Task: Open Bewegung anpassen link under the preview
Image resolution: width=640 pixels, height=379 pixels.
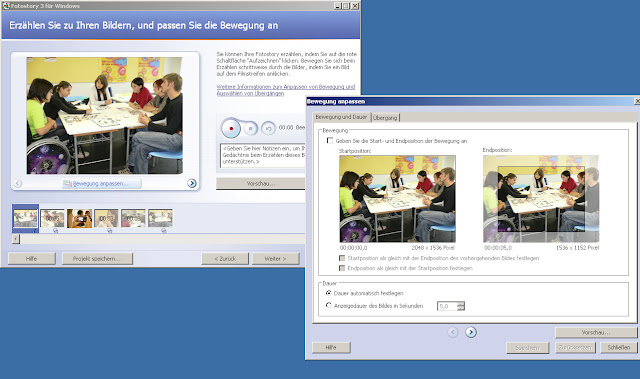Action: [x=102, y=184]
